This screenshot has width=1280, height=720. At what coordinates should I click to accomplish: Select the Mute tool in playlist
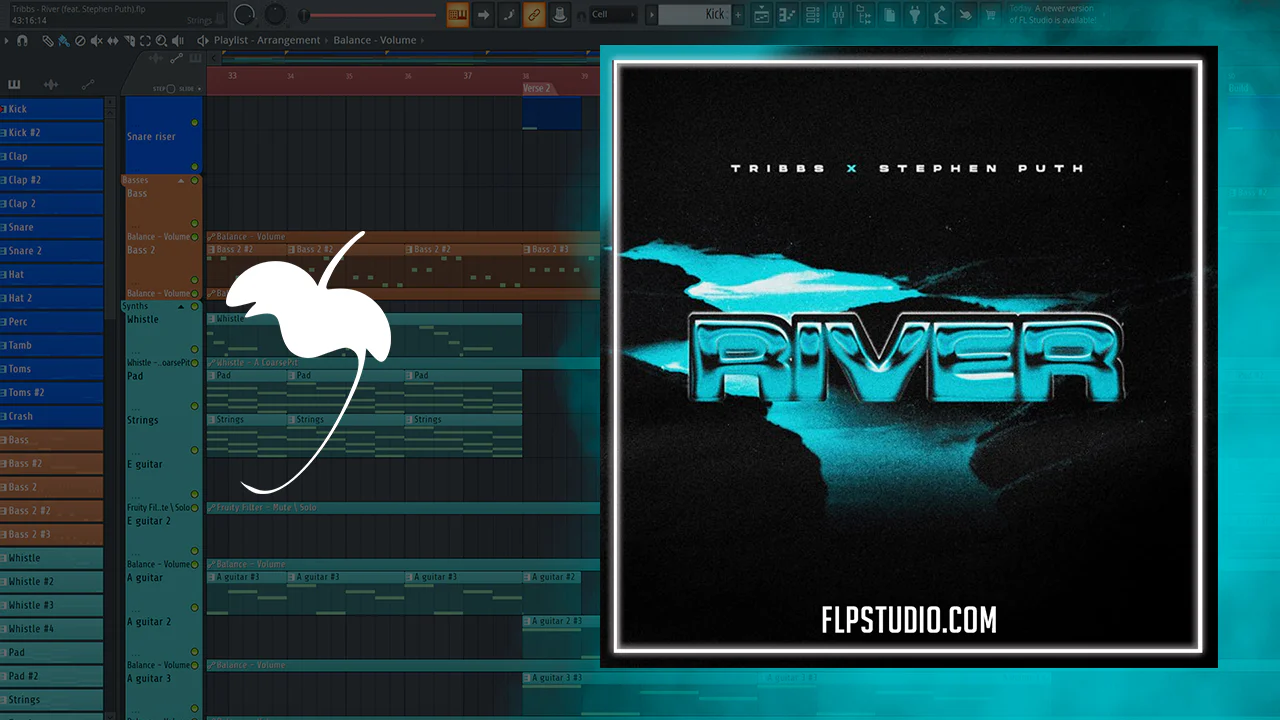96,41
